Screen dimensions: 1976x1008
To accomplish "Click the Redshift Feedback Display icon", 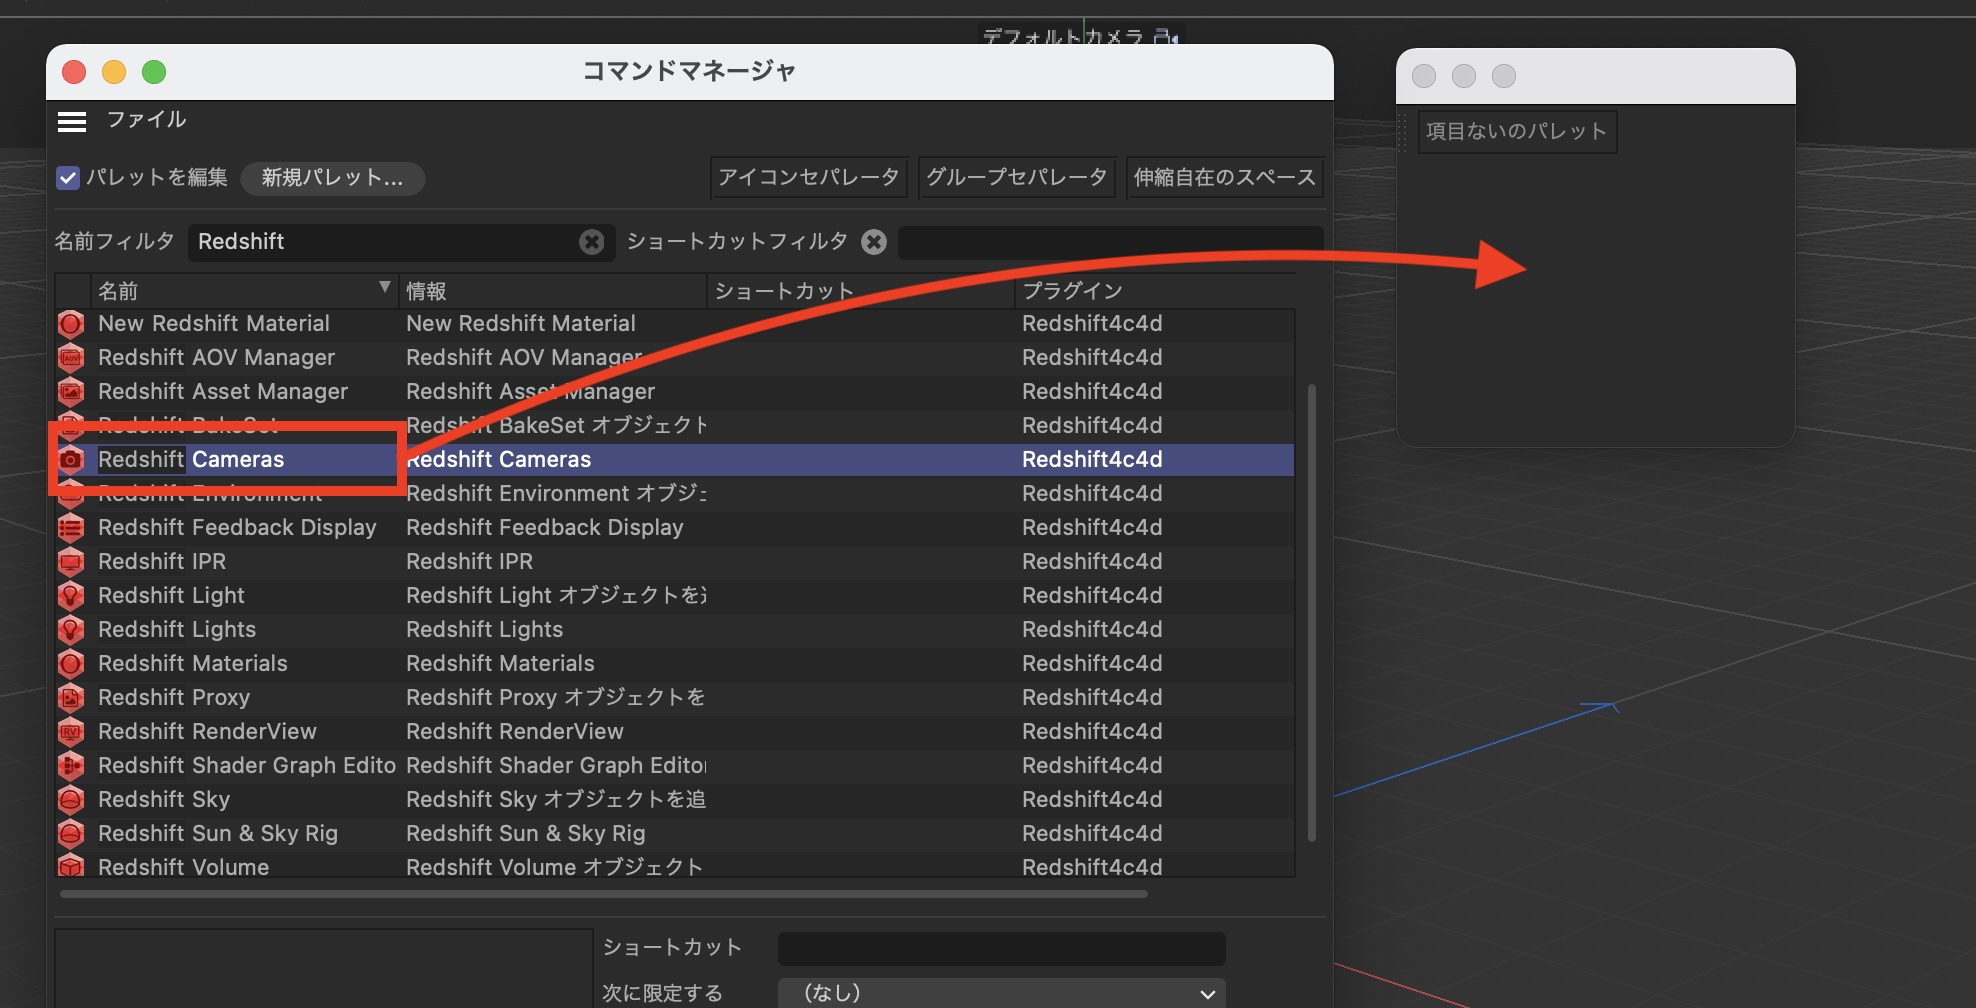I will tap(71, 528).
